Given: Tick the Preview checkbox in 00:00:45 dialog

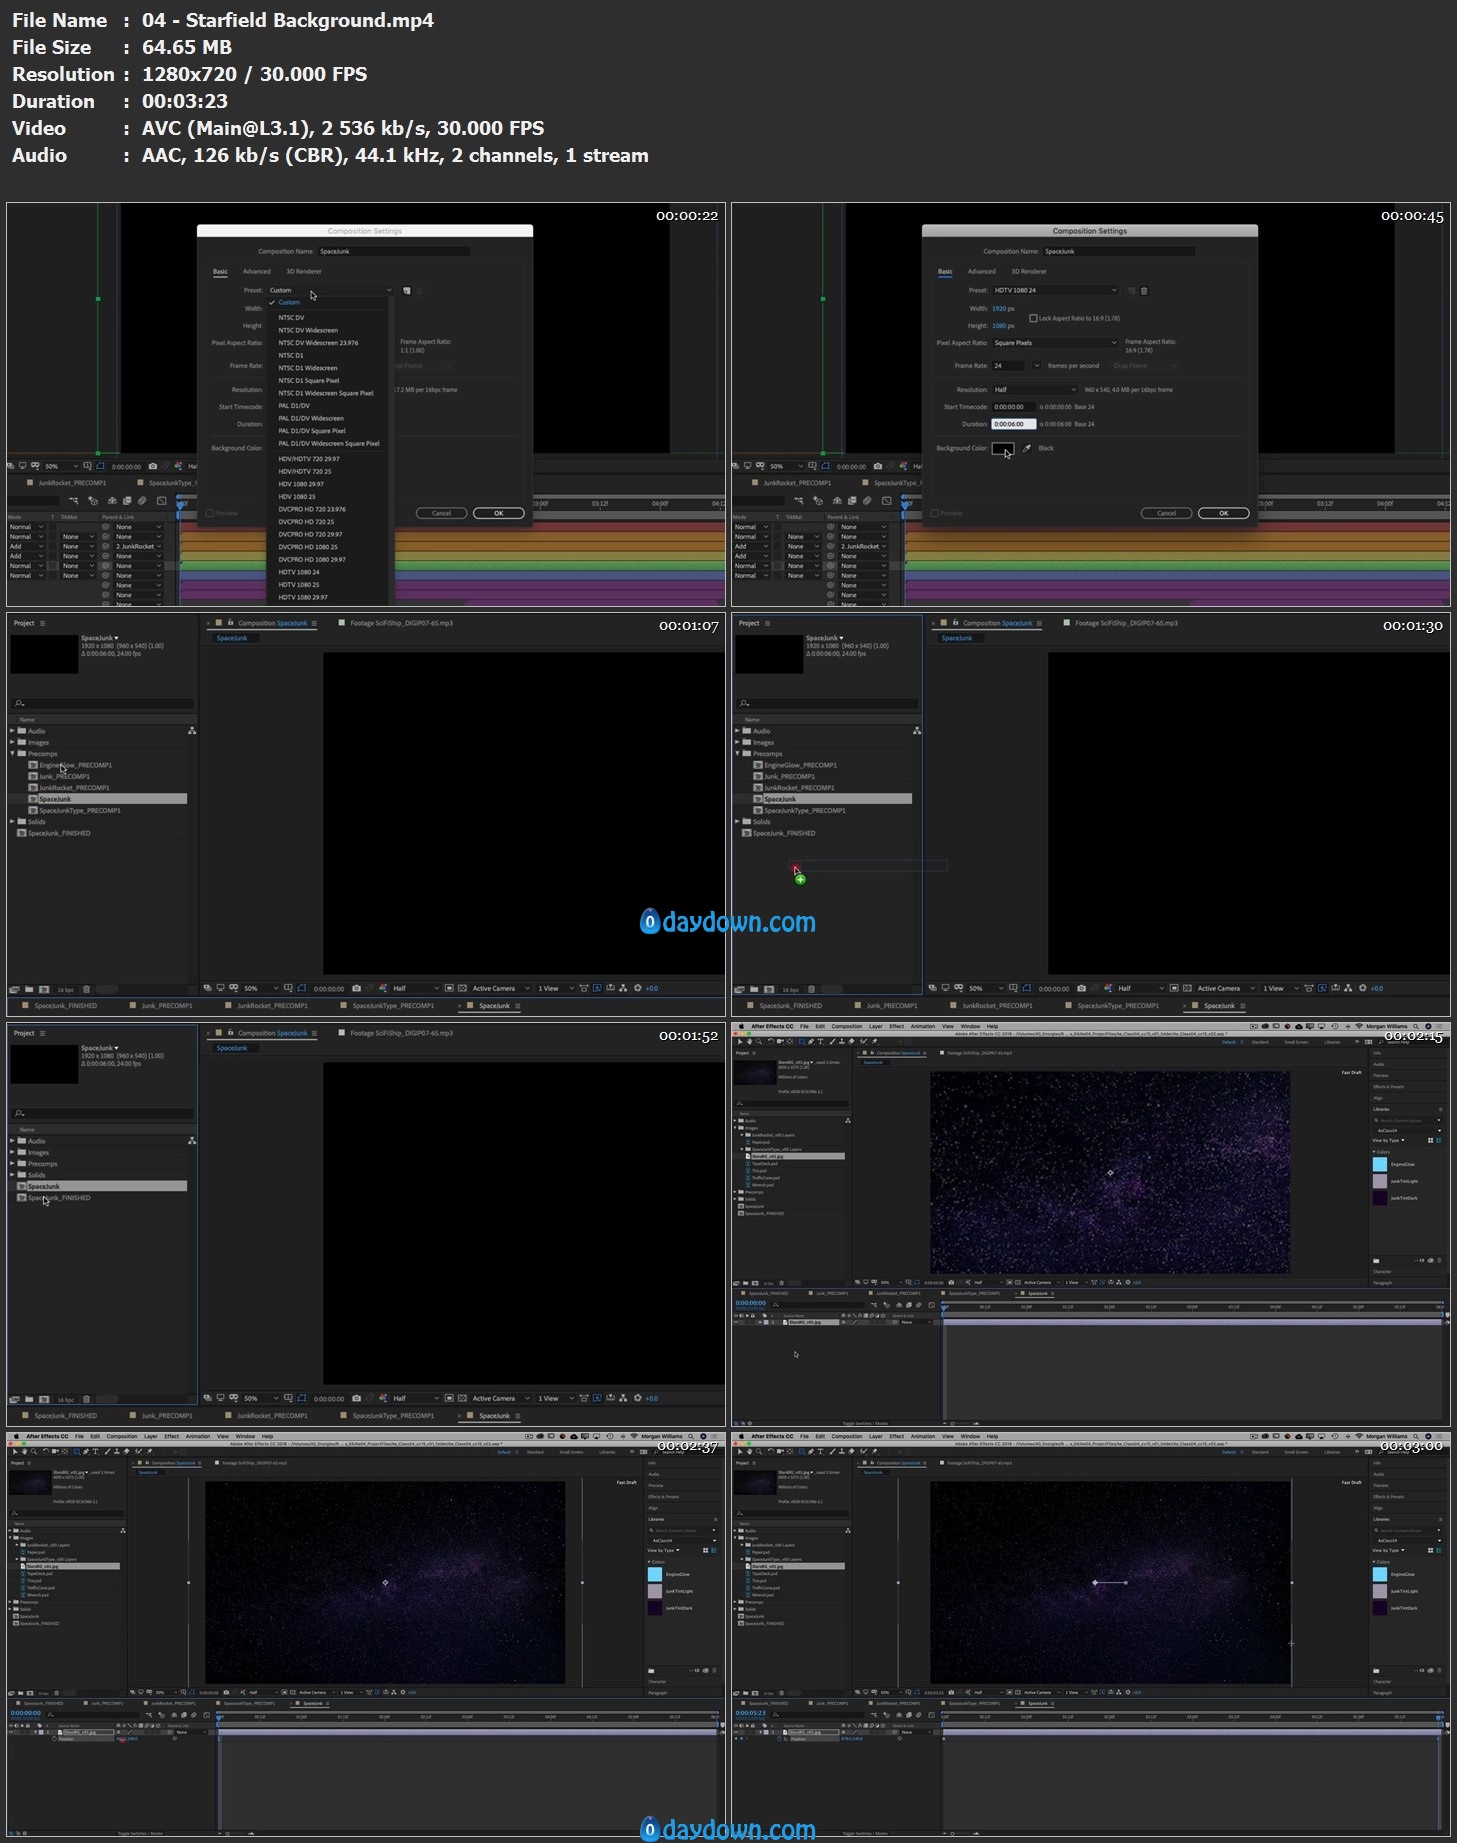Looking at the screenshot, I should [934, 513].
